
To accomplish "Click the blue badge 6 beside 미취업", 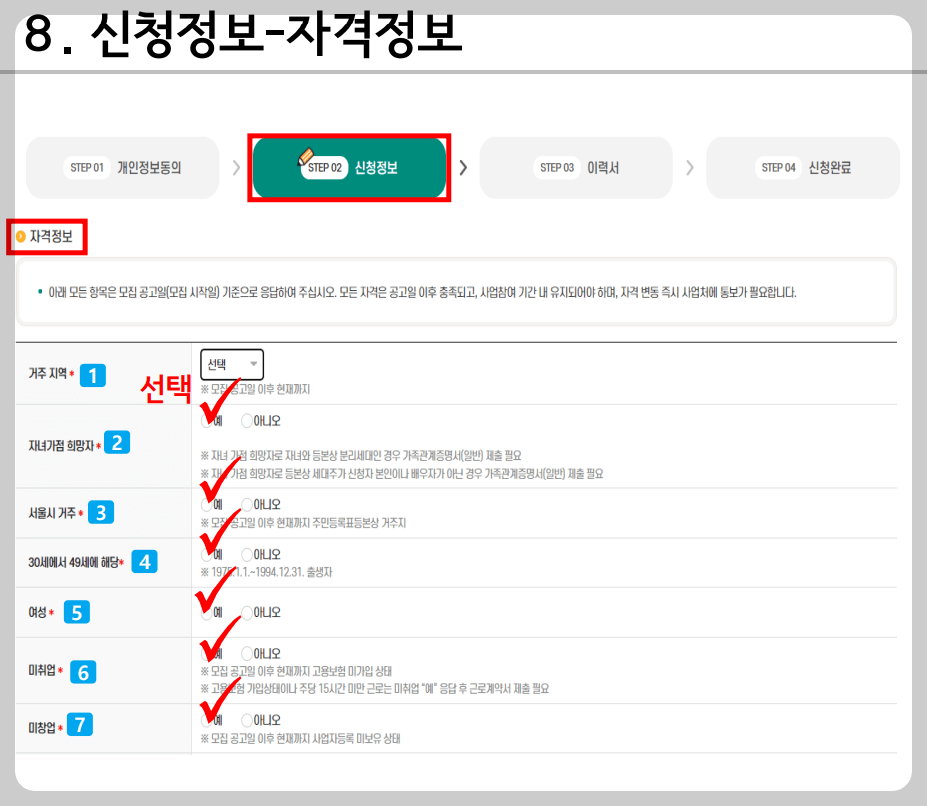I will 84,673.
